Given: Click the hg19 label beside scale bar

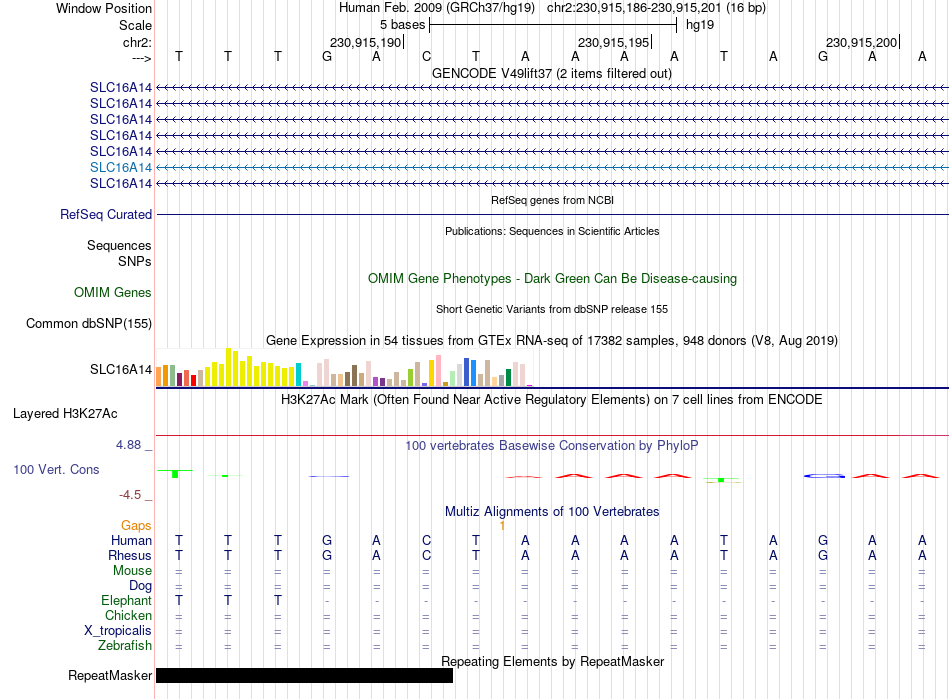Looking at the screenshot, I should tap(700, 25).
